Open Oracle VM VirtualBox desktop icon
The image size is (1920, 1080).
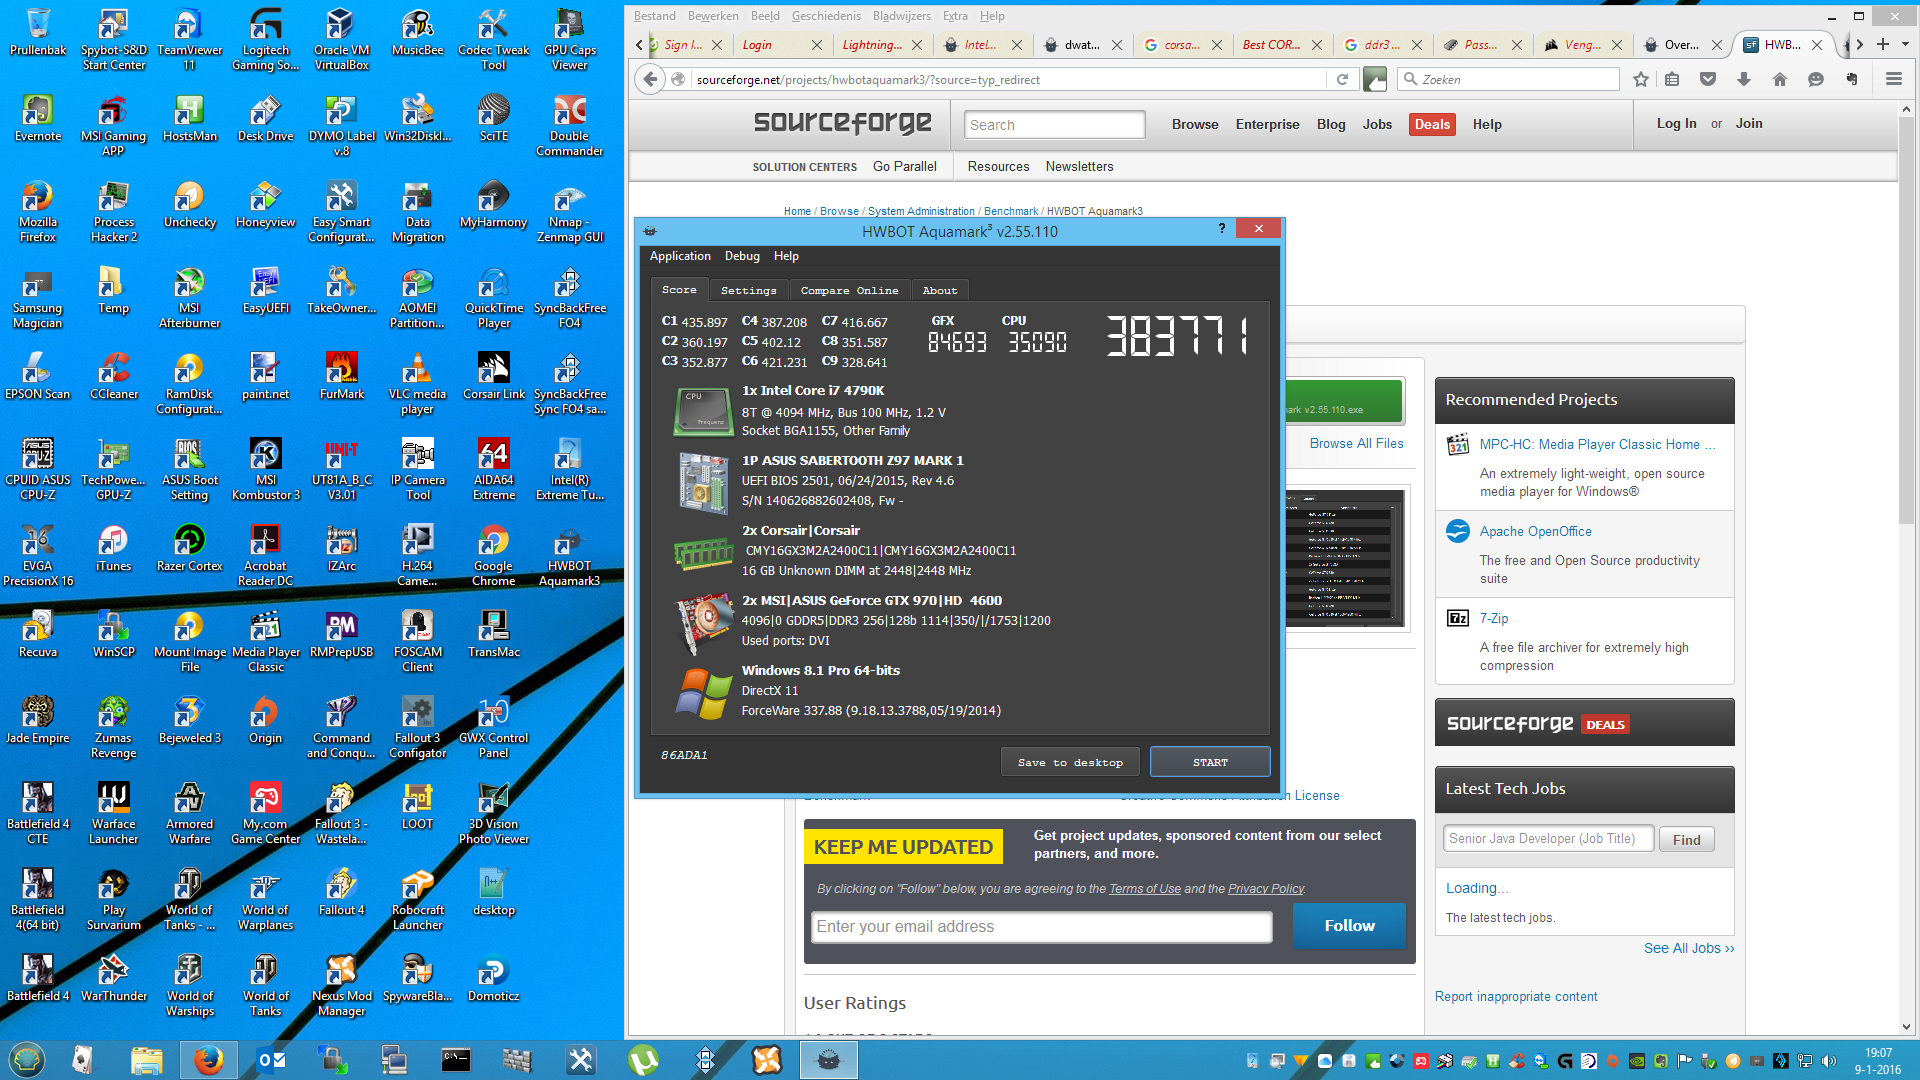341,40
